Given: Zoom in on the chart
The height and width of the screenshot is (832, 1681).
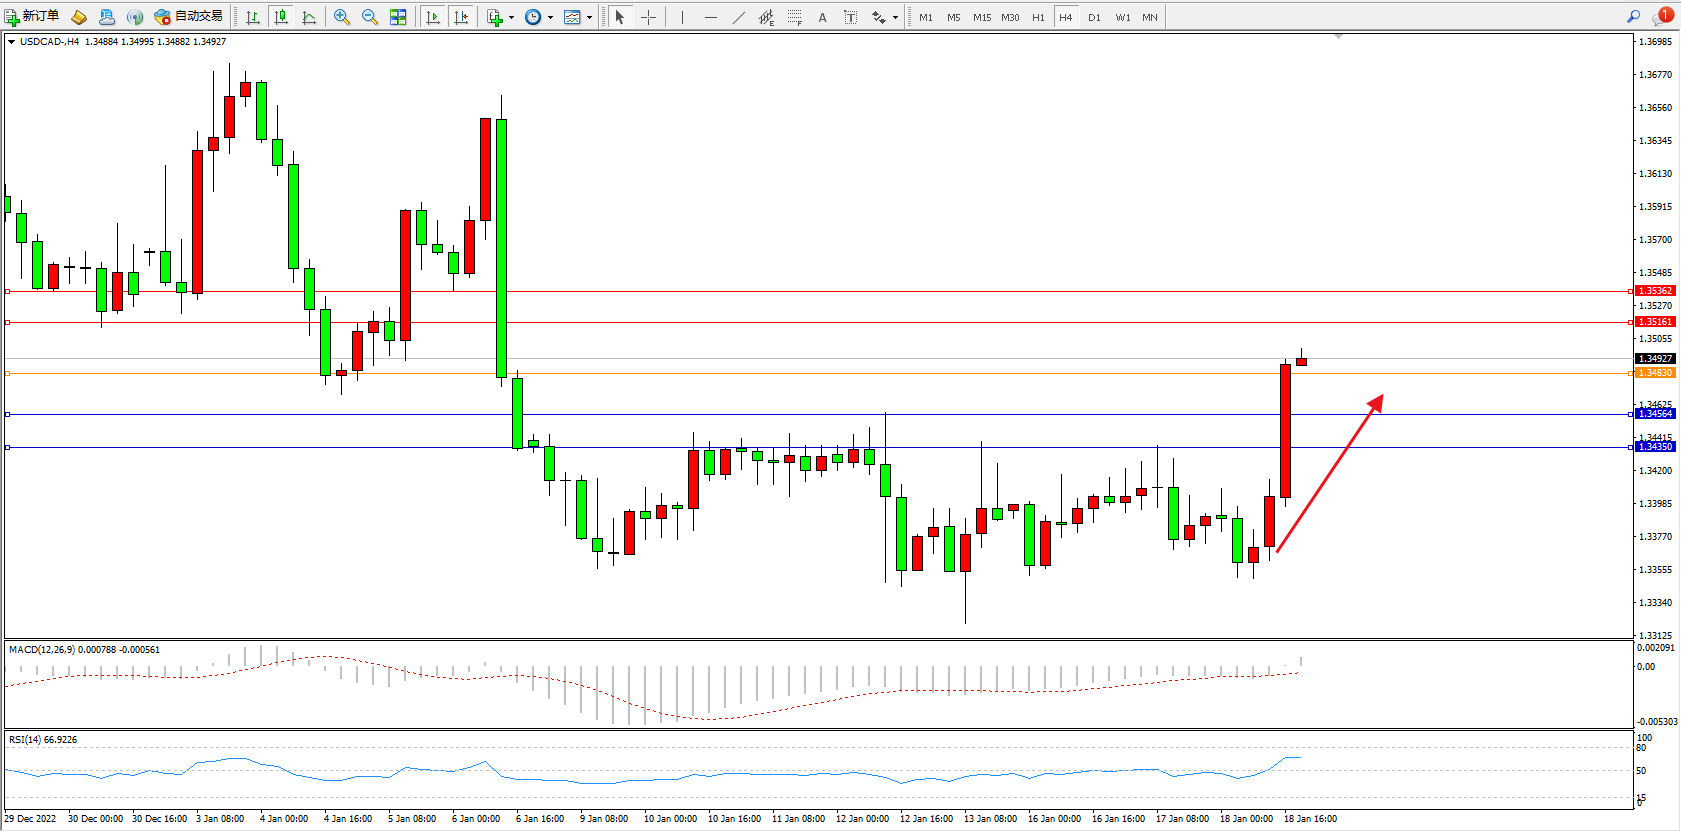Looking at the screenshot, I should (x=342, y=17).
